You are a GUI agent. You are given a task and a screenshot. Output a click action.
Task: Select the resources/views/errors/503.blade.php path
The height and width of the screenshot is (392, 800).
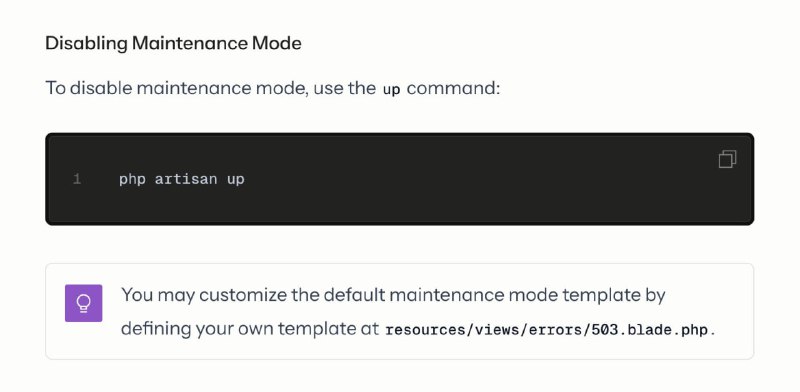(547, 330)
